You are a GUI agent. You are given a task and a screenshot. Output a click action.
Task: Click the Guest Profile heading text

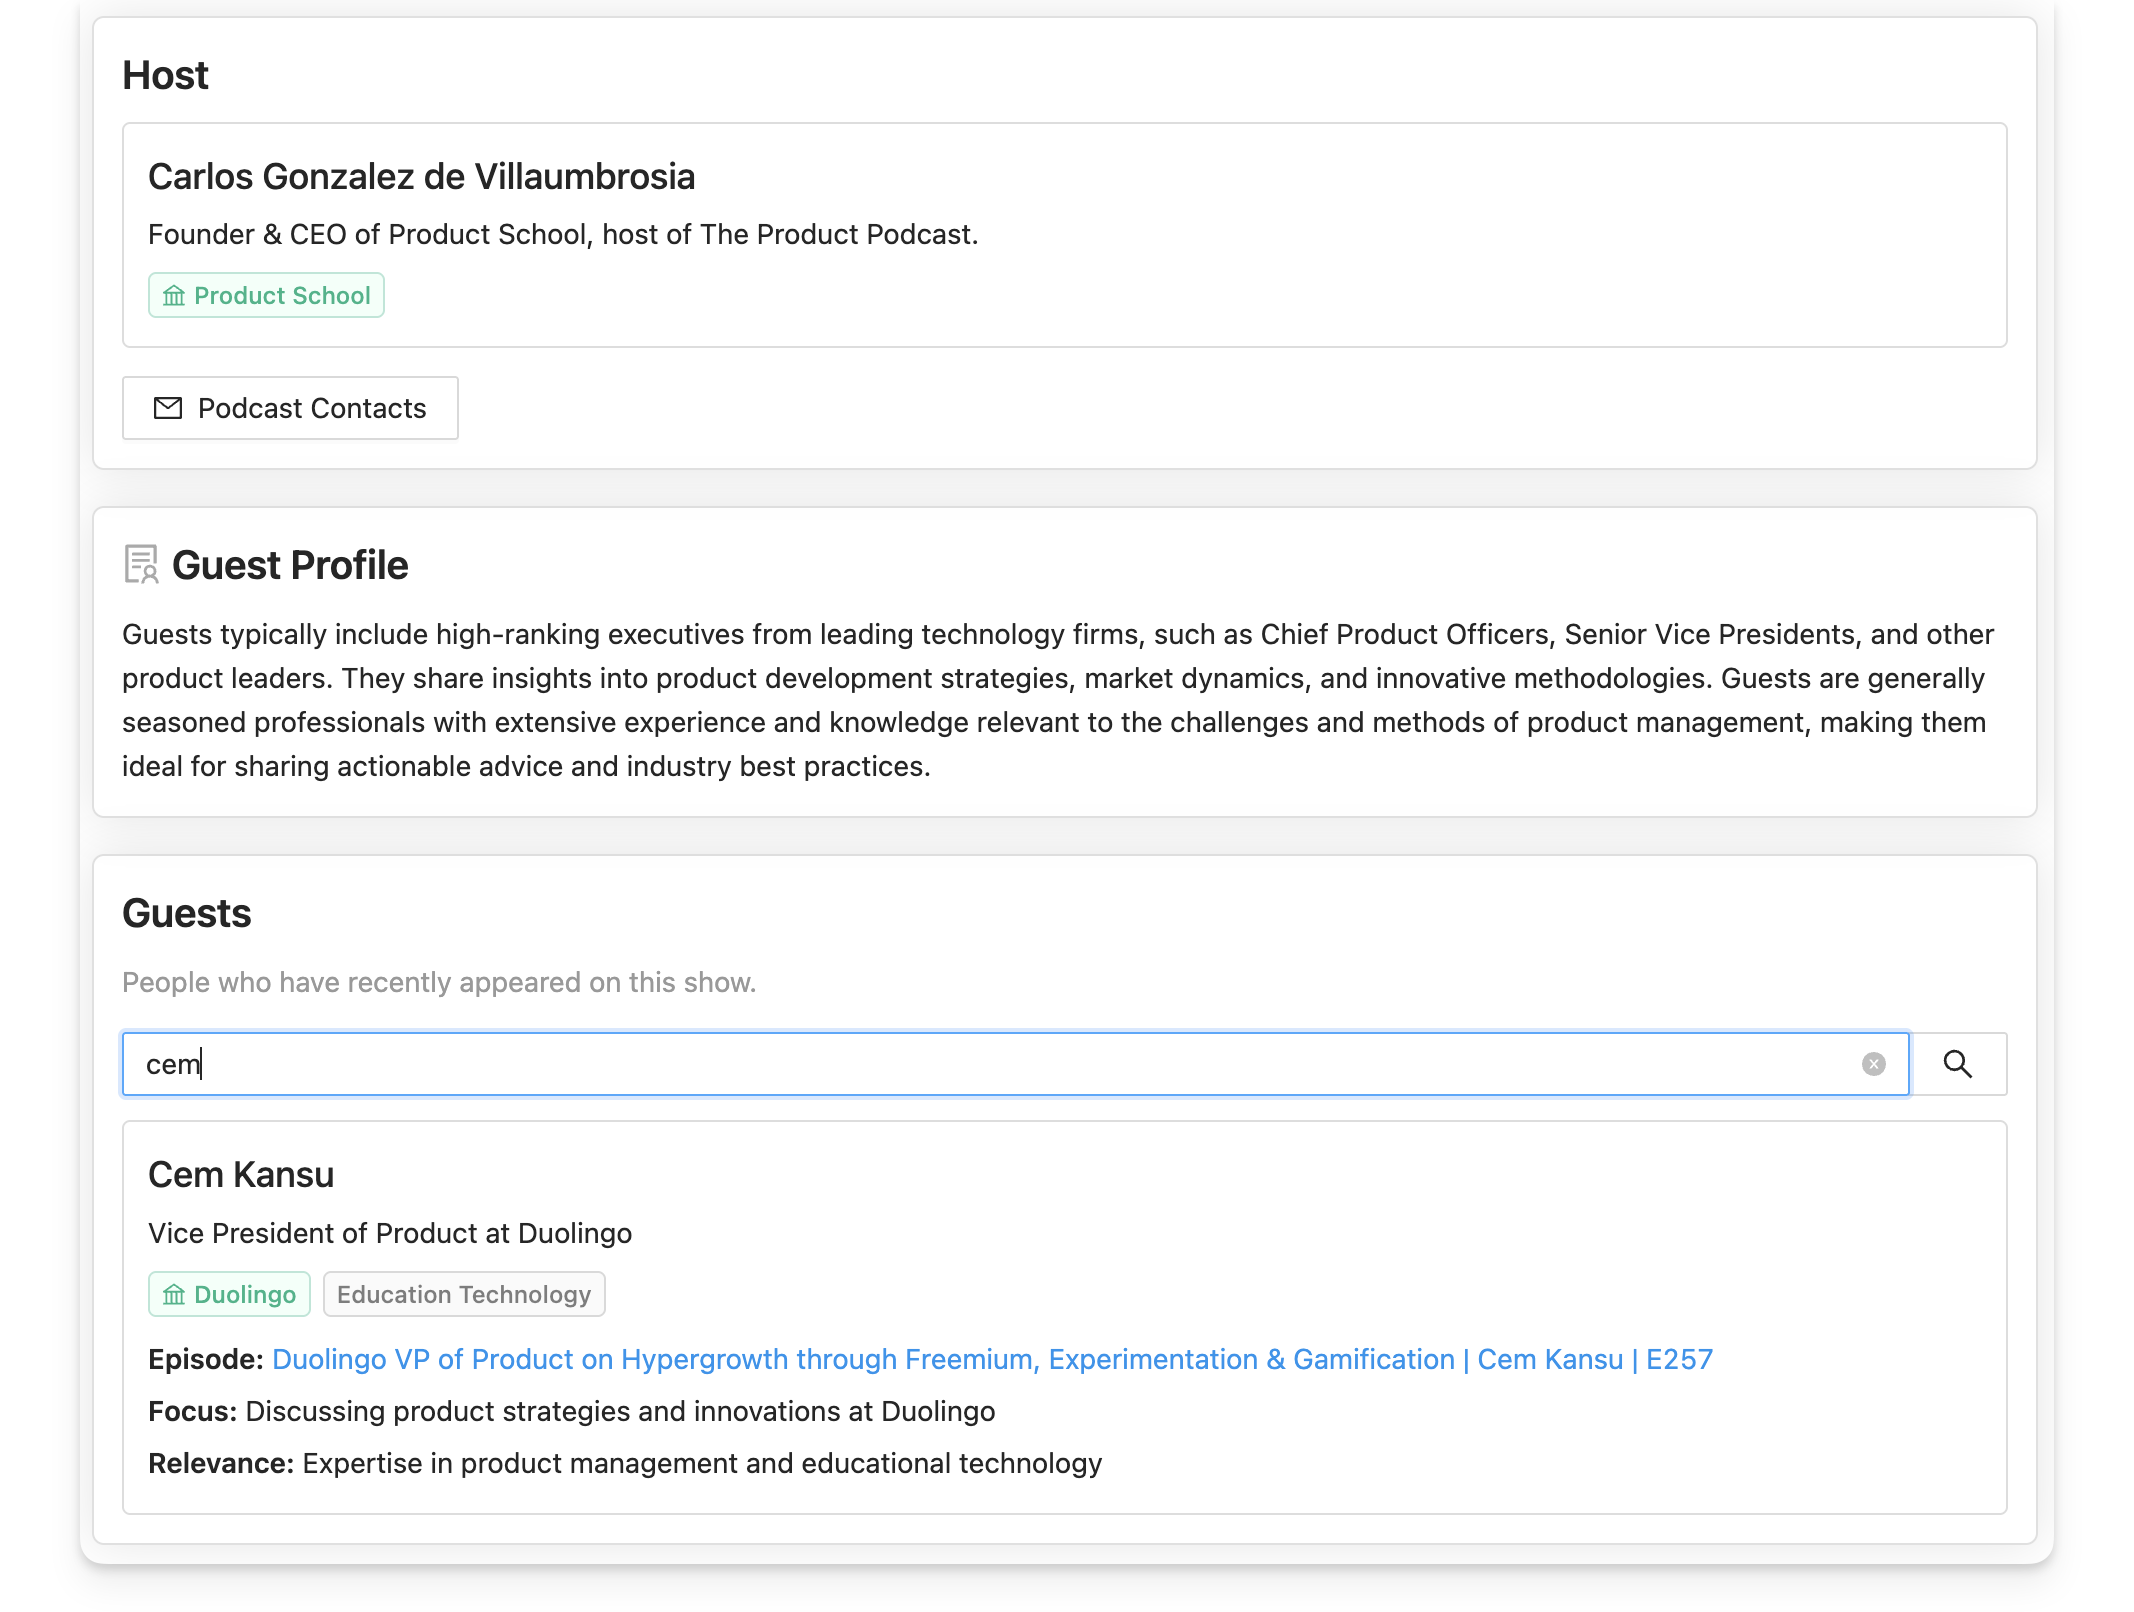click(x=290, y=565)
